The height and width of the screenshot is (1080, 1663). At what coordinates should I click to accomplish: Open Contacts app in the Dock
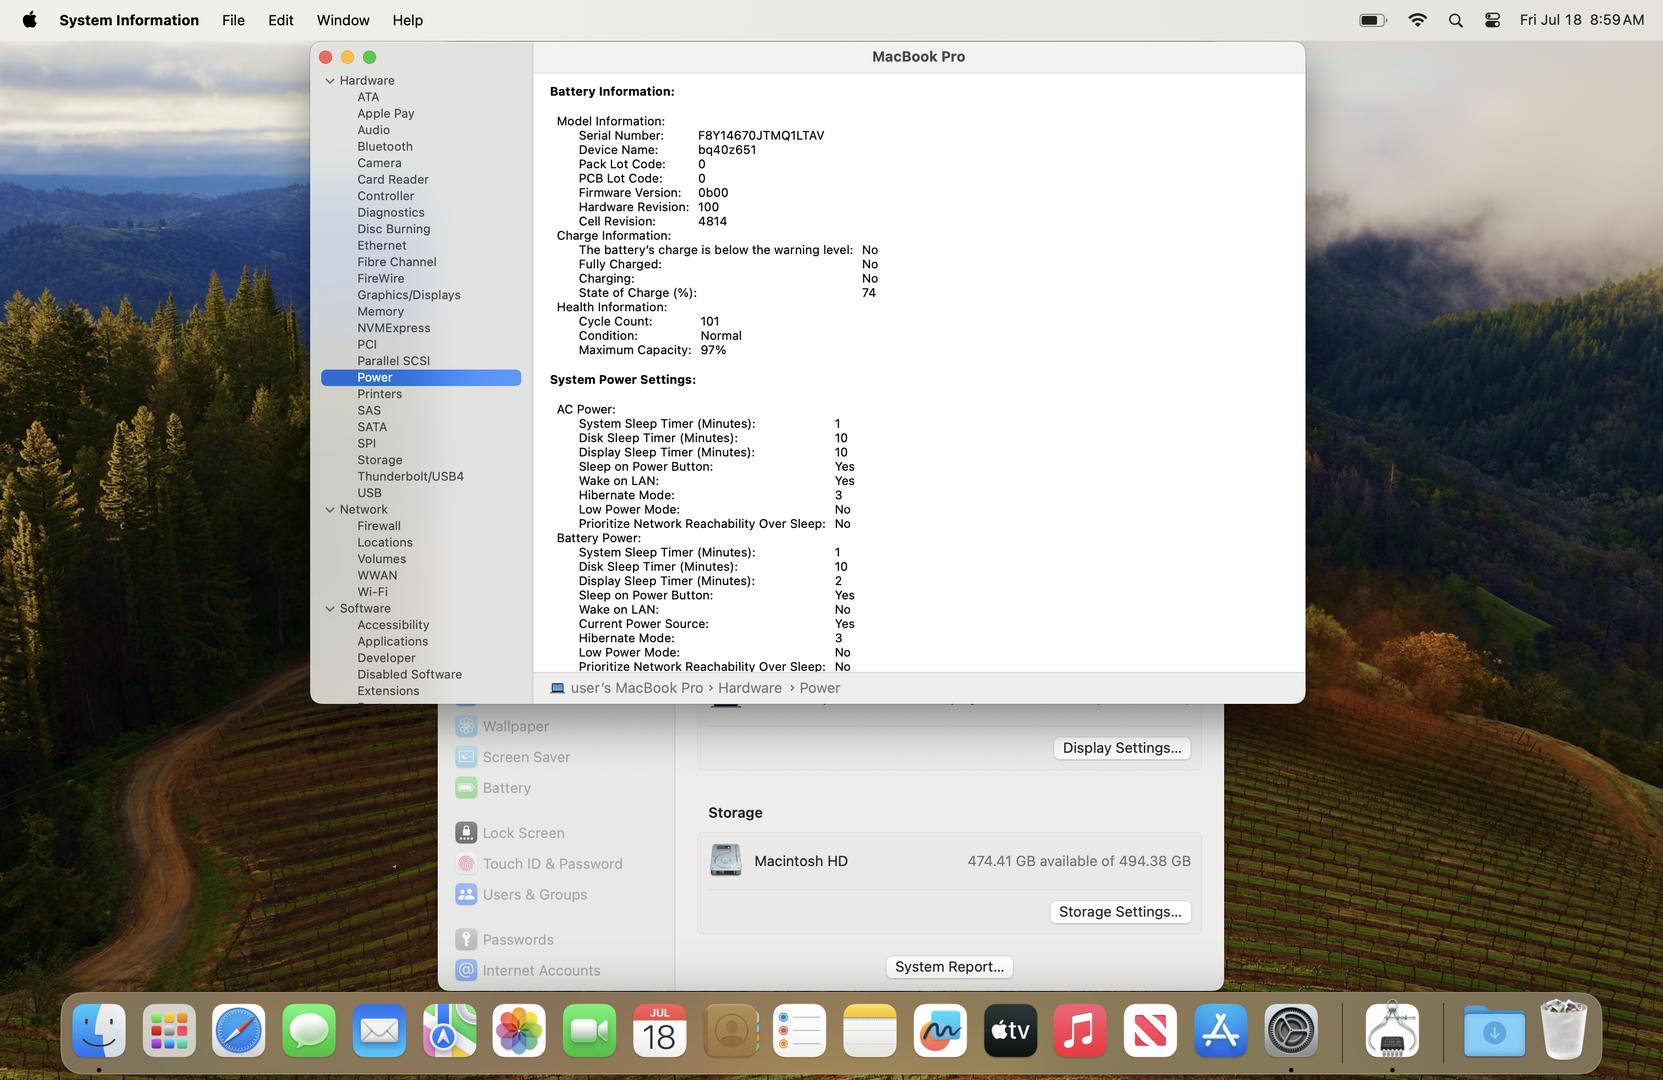point(730,1031)
